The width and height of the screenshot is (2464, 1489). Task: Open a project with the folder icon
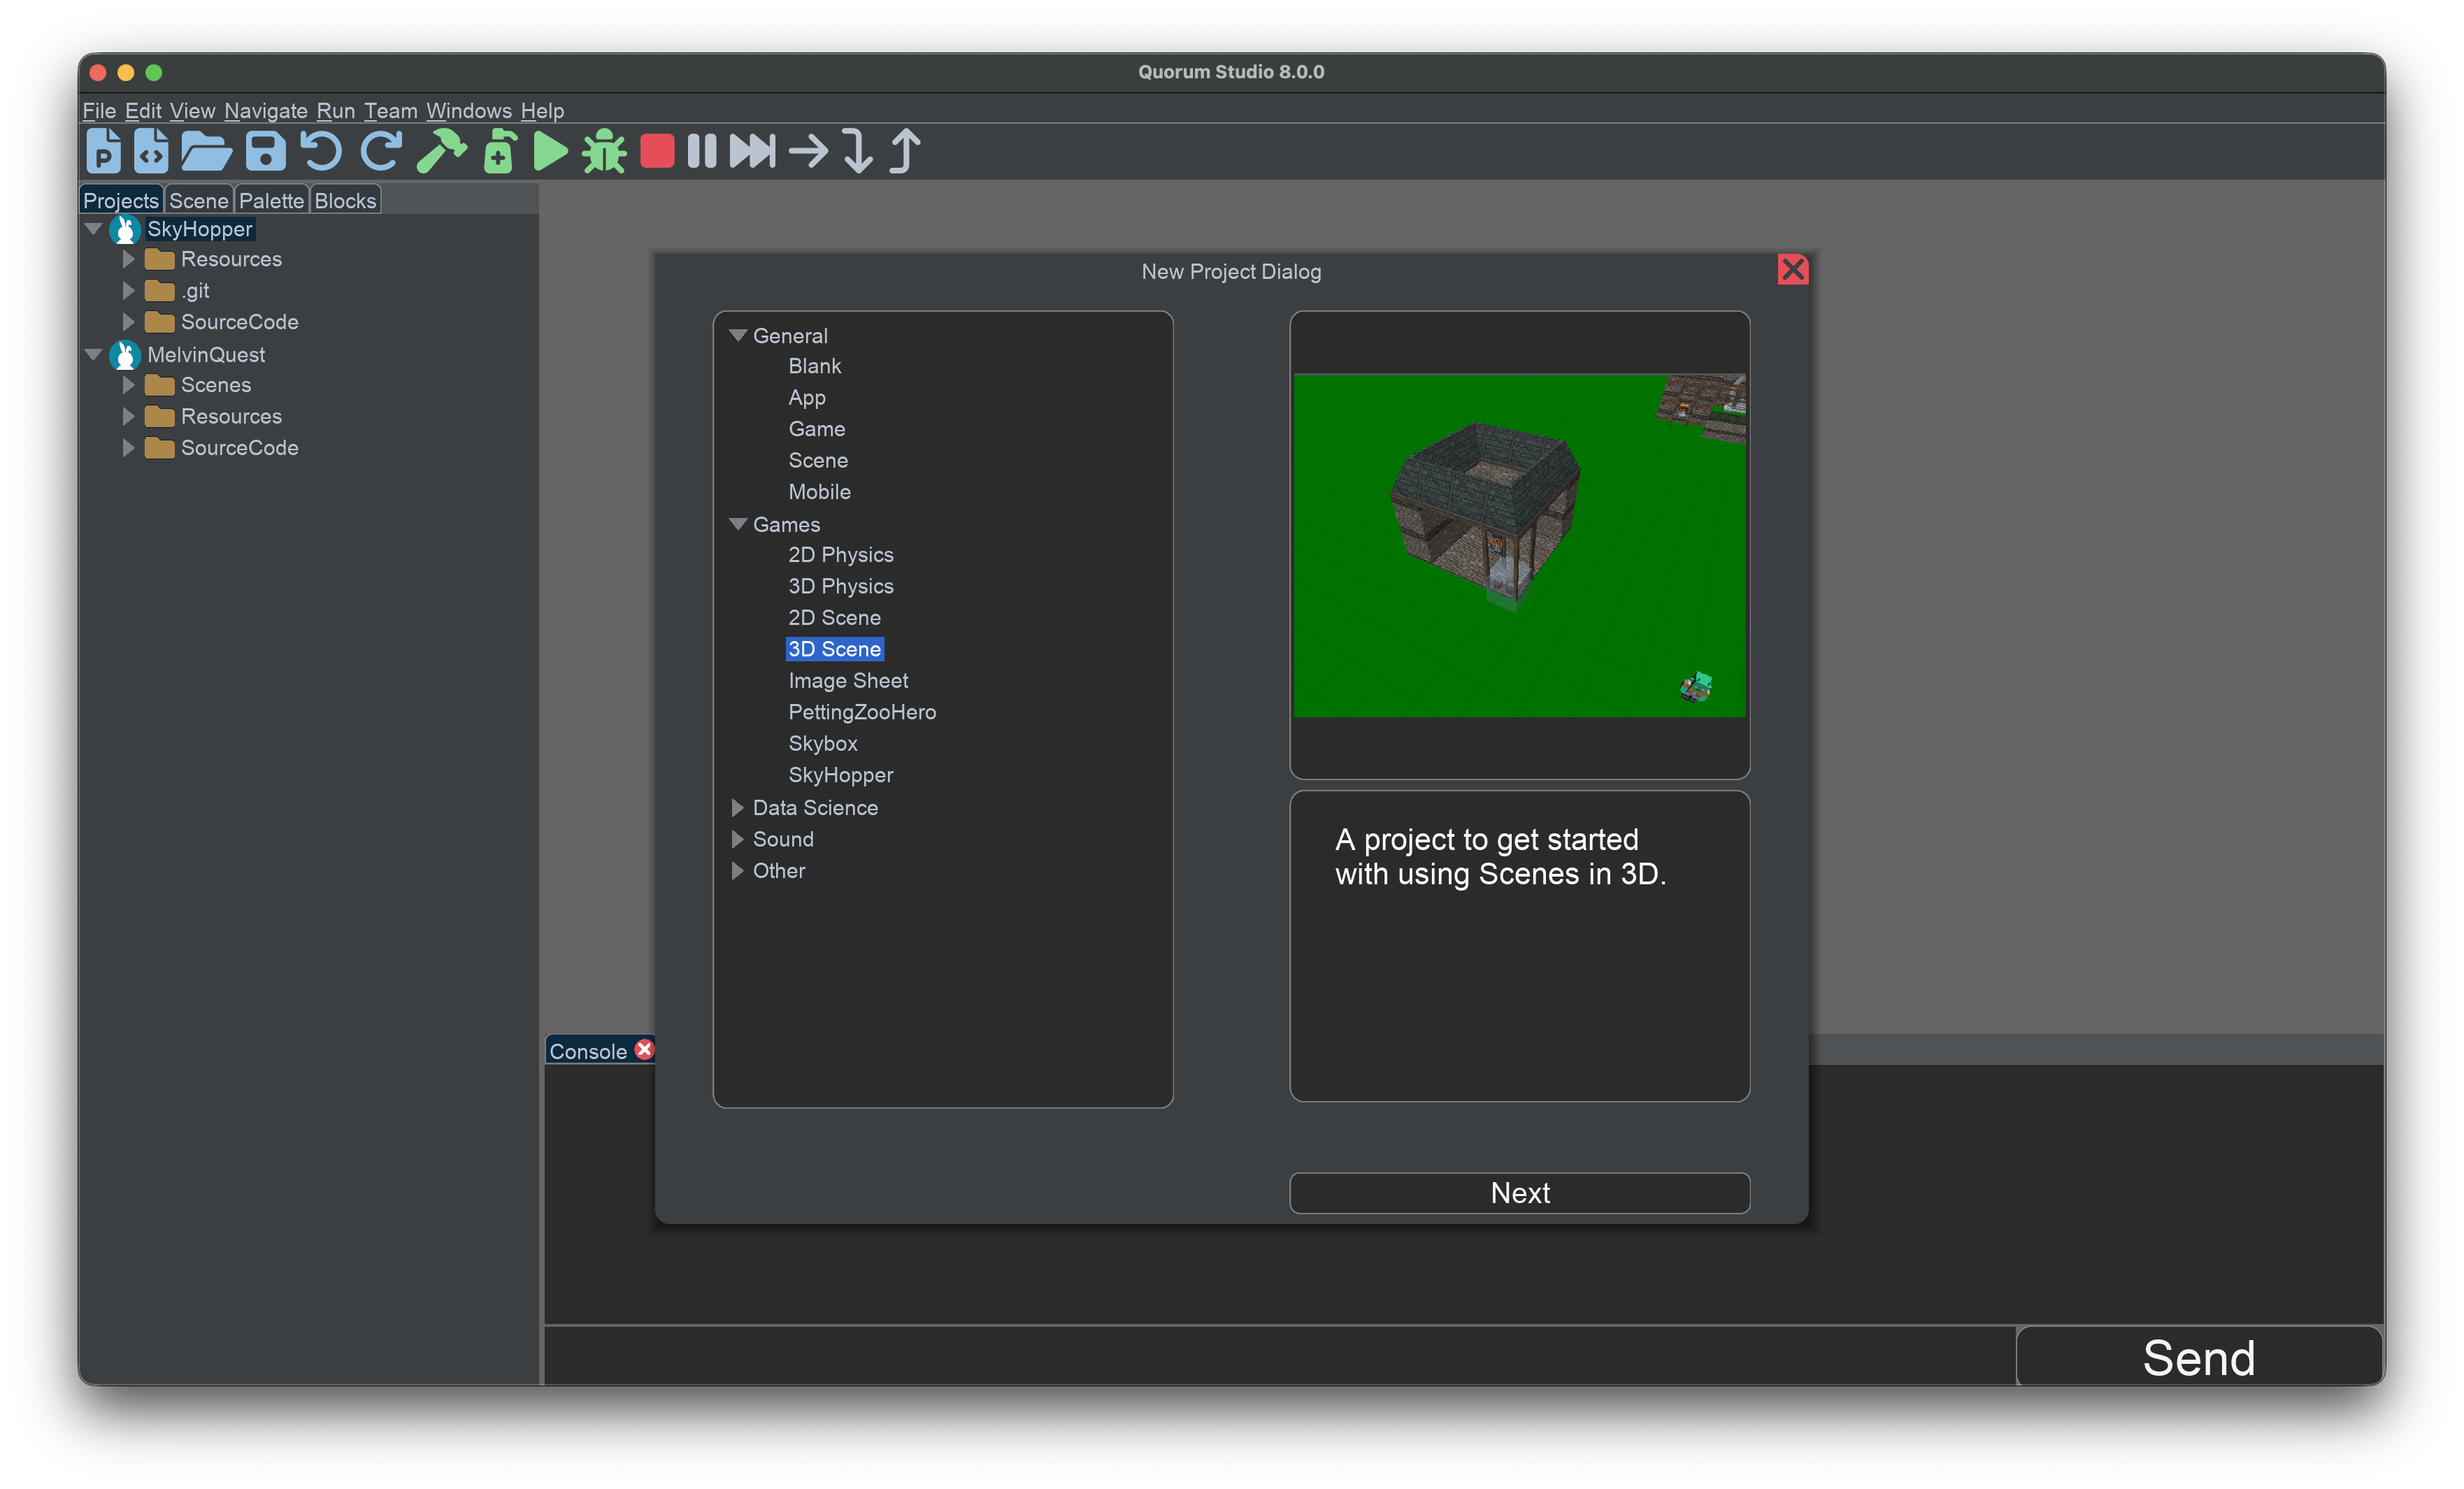(206, 151)
